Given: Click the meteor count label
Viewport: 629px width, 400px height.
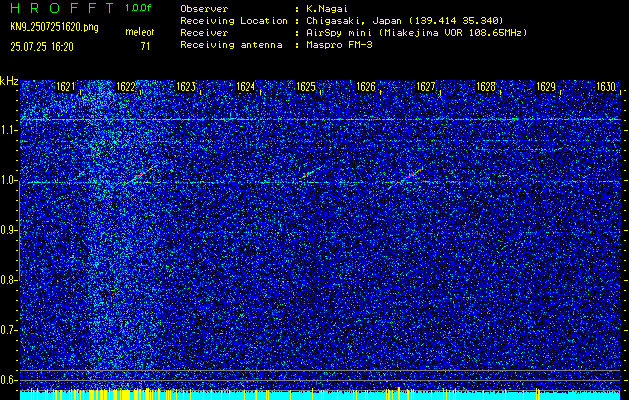Looking at the screenshot, I should [x=140, y=32].
